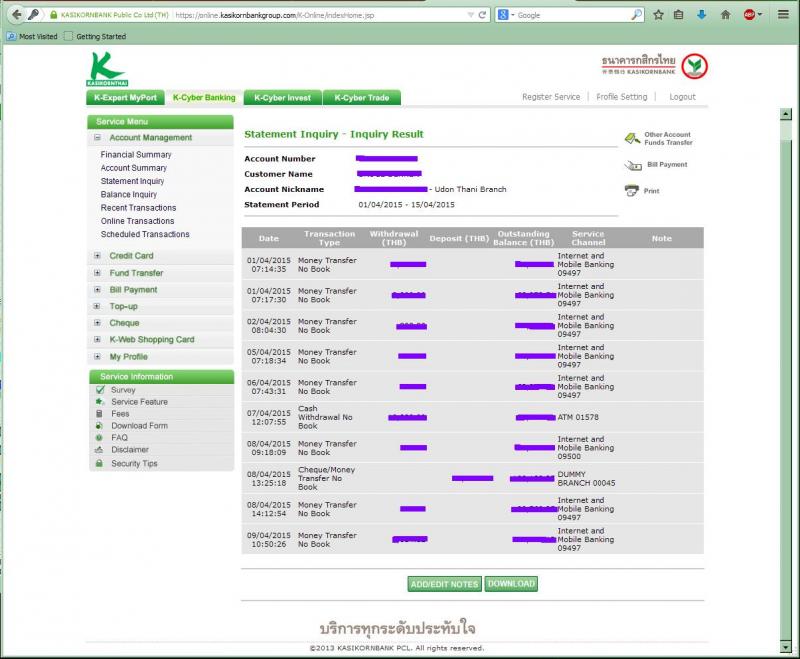This screenshot has width=800, height=659.
Task: Click the Survey checkmark icon
Action: pos(100,390)
